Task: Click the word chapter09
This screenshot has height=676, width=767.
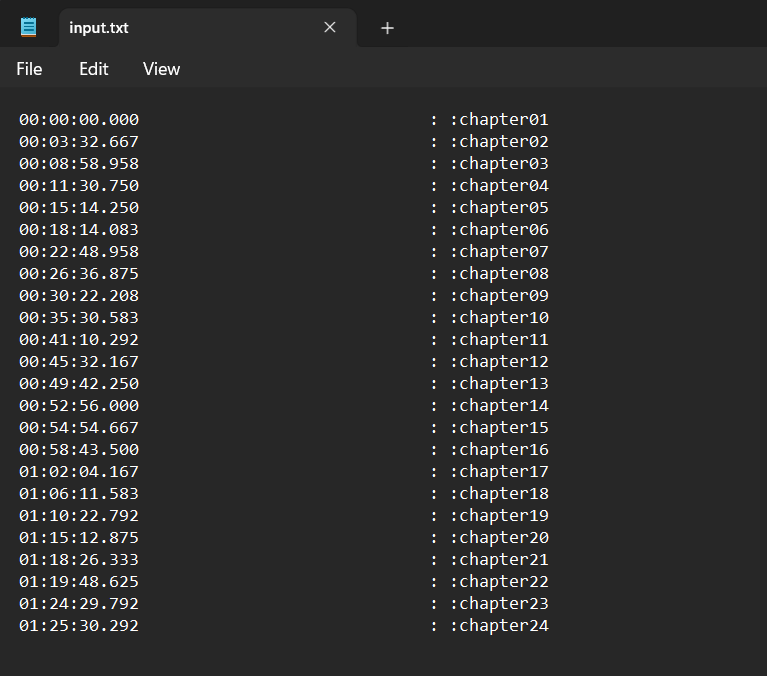Action: 504,295
